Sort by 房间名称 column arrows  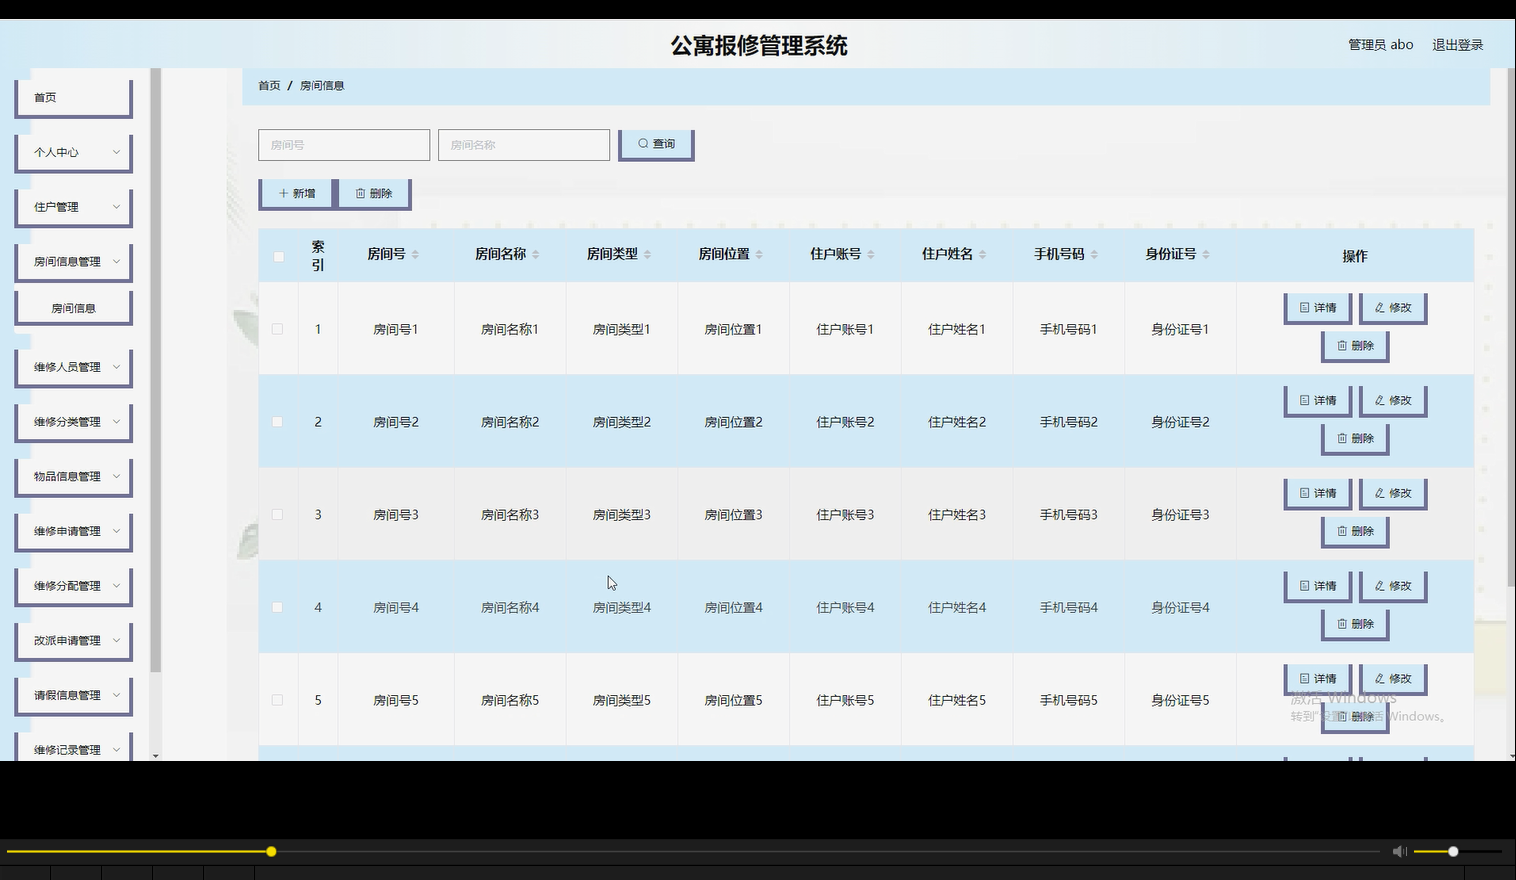click(x=535, y=254)
